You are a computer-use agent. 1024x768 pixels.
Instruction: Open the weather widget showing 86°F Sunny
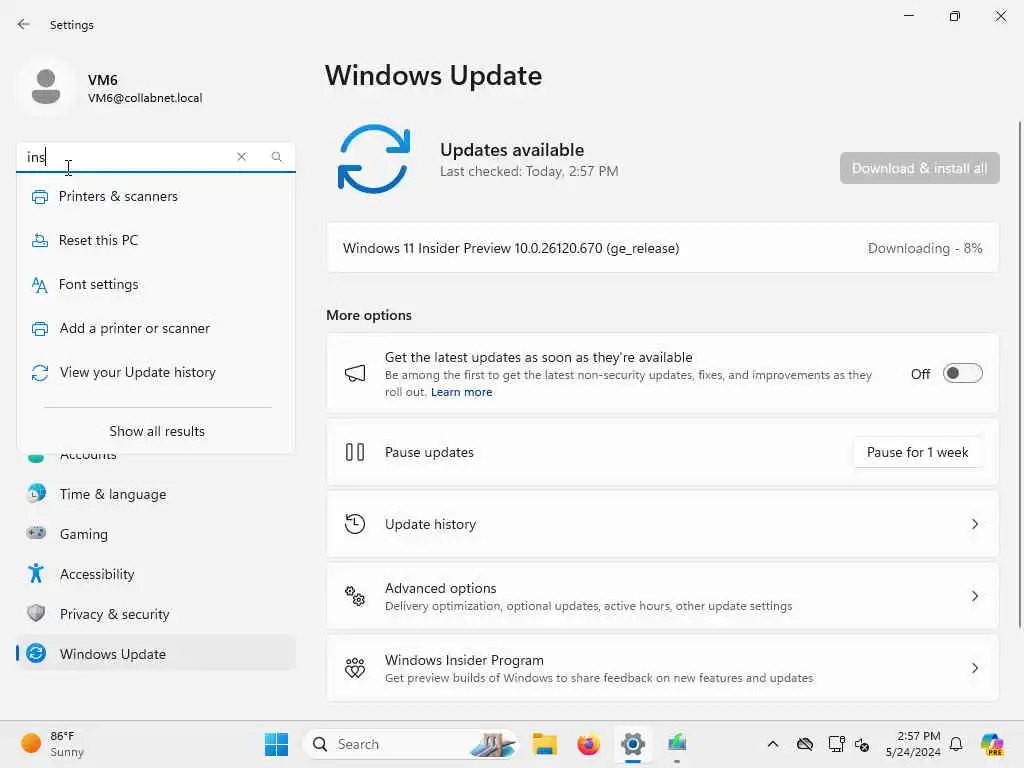click(52, 744)
